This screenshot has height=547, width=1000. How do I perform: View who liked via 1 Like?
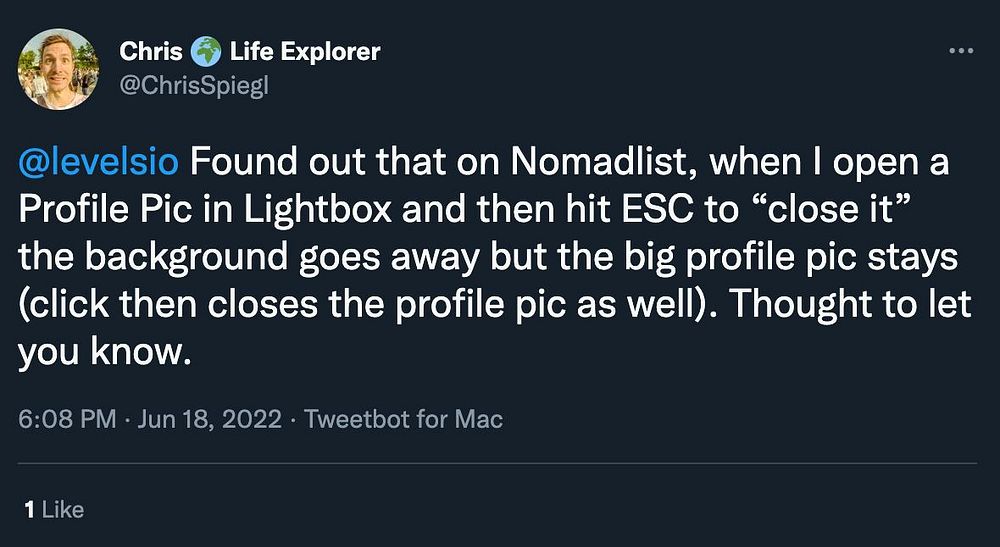(54, 509)
